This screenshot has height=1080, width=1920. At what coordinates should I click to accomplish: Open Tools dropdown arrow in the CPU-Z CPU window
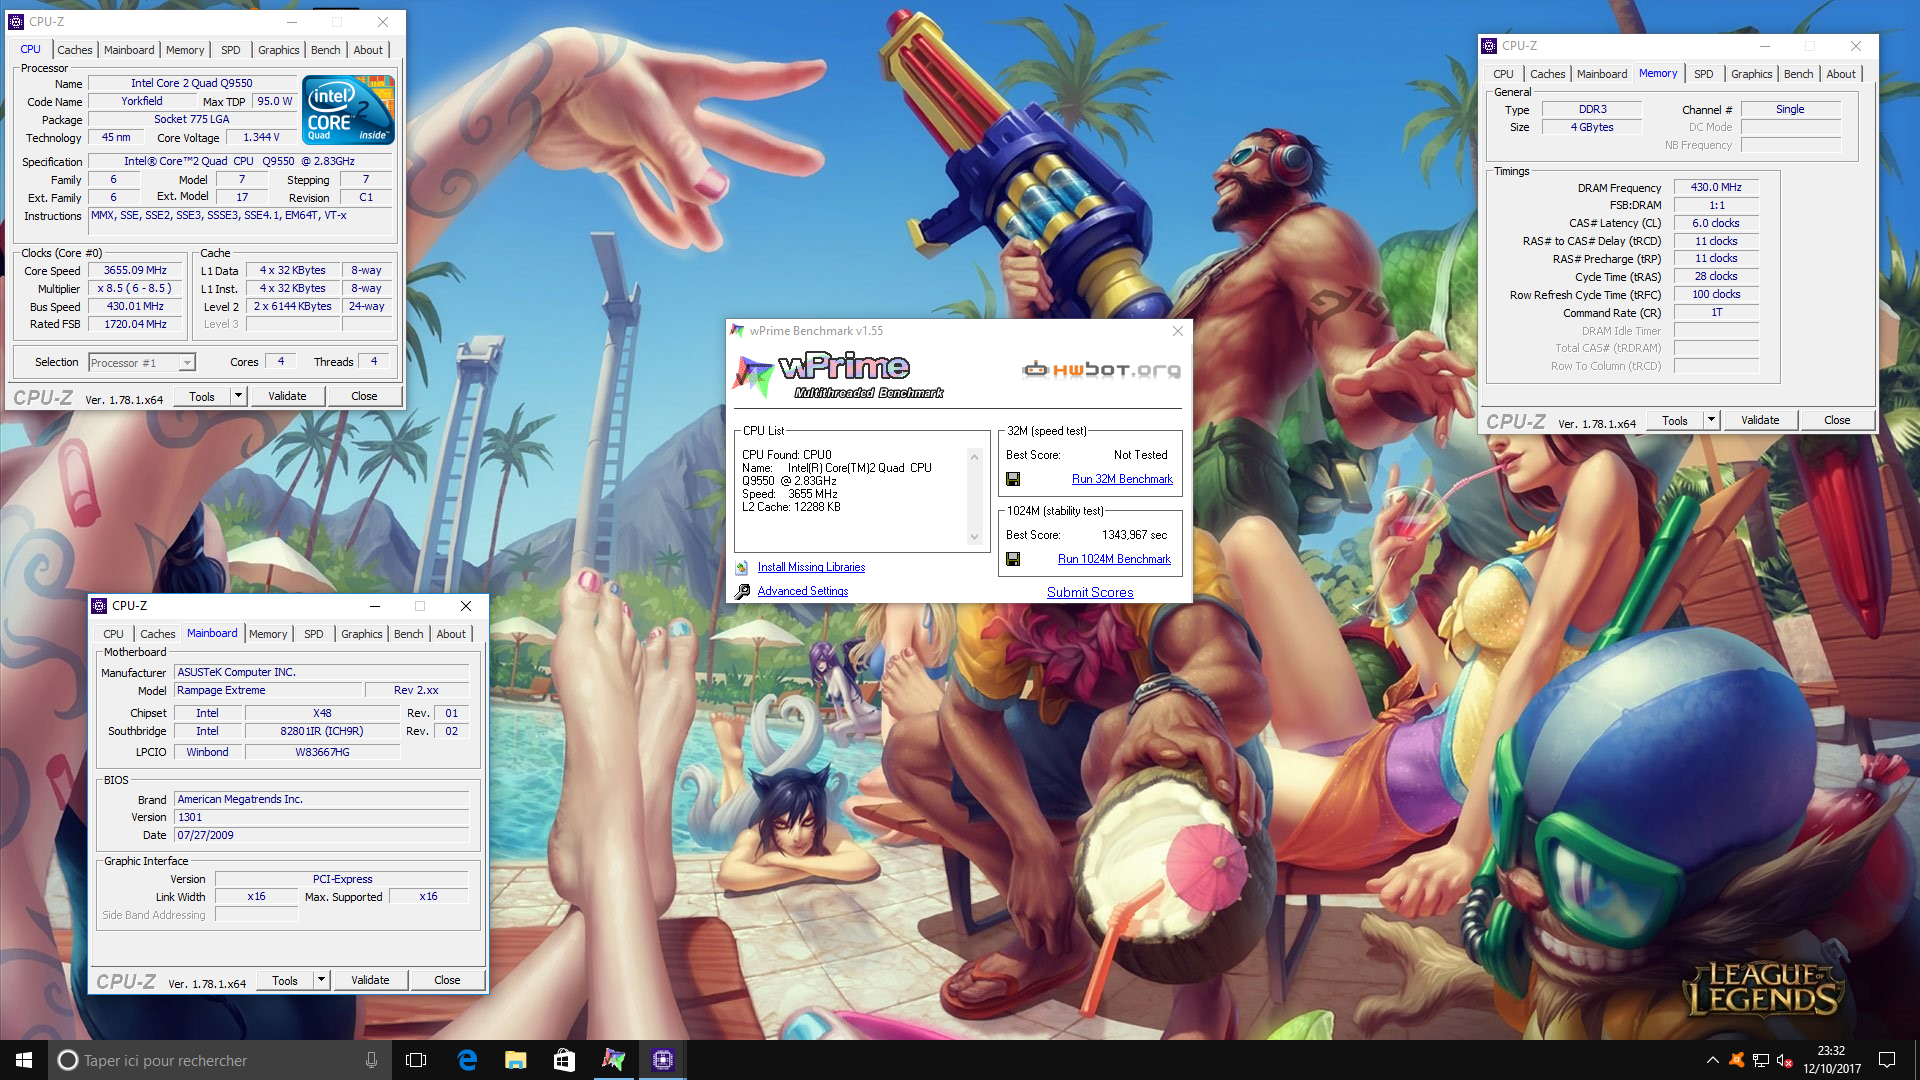[238, 396]
